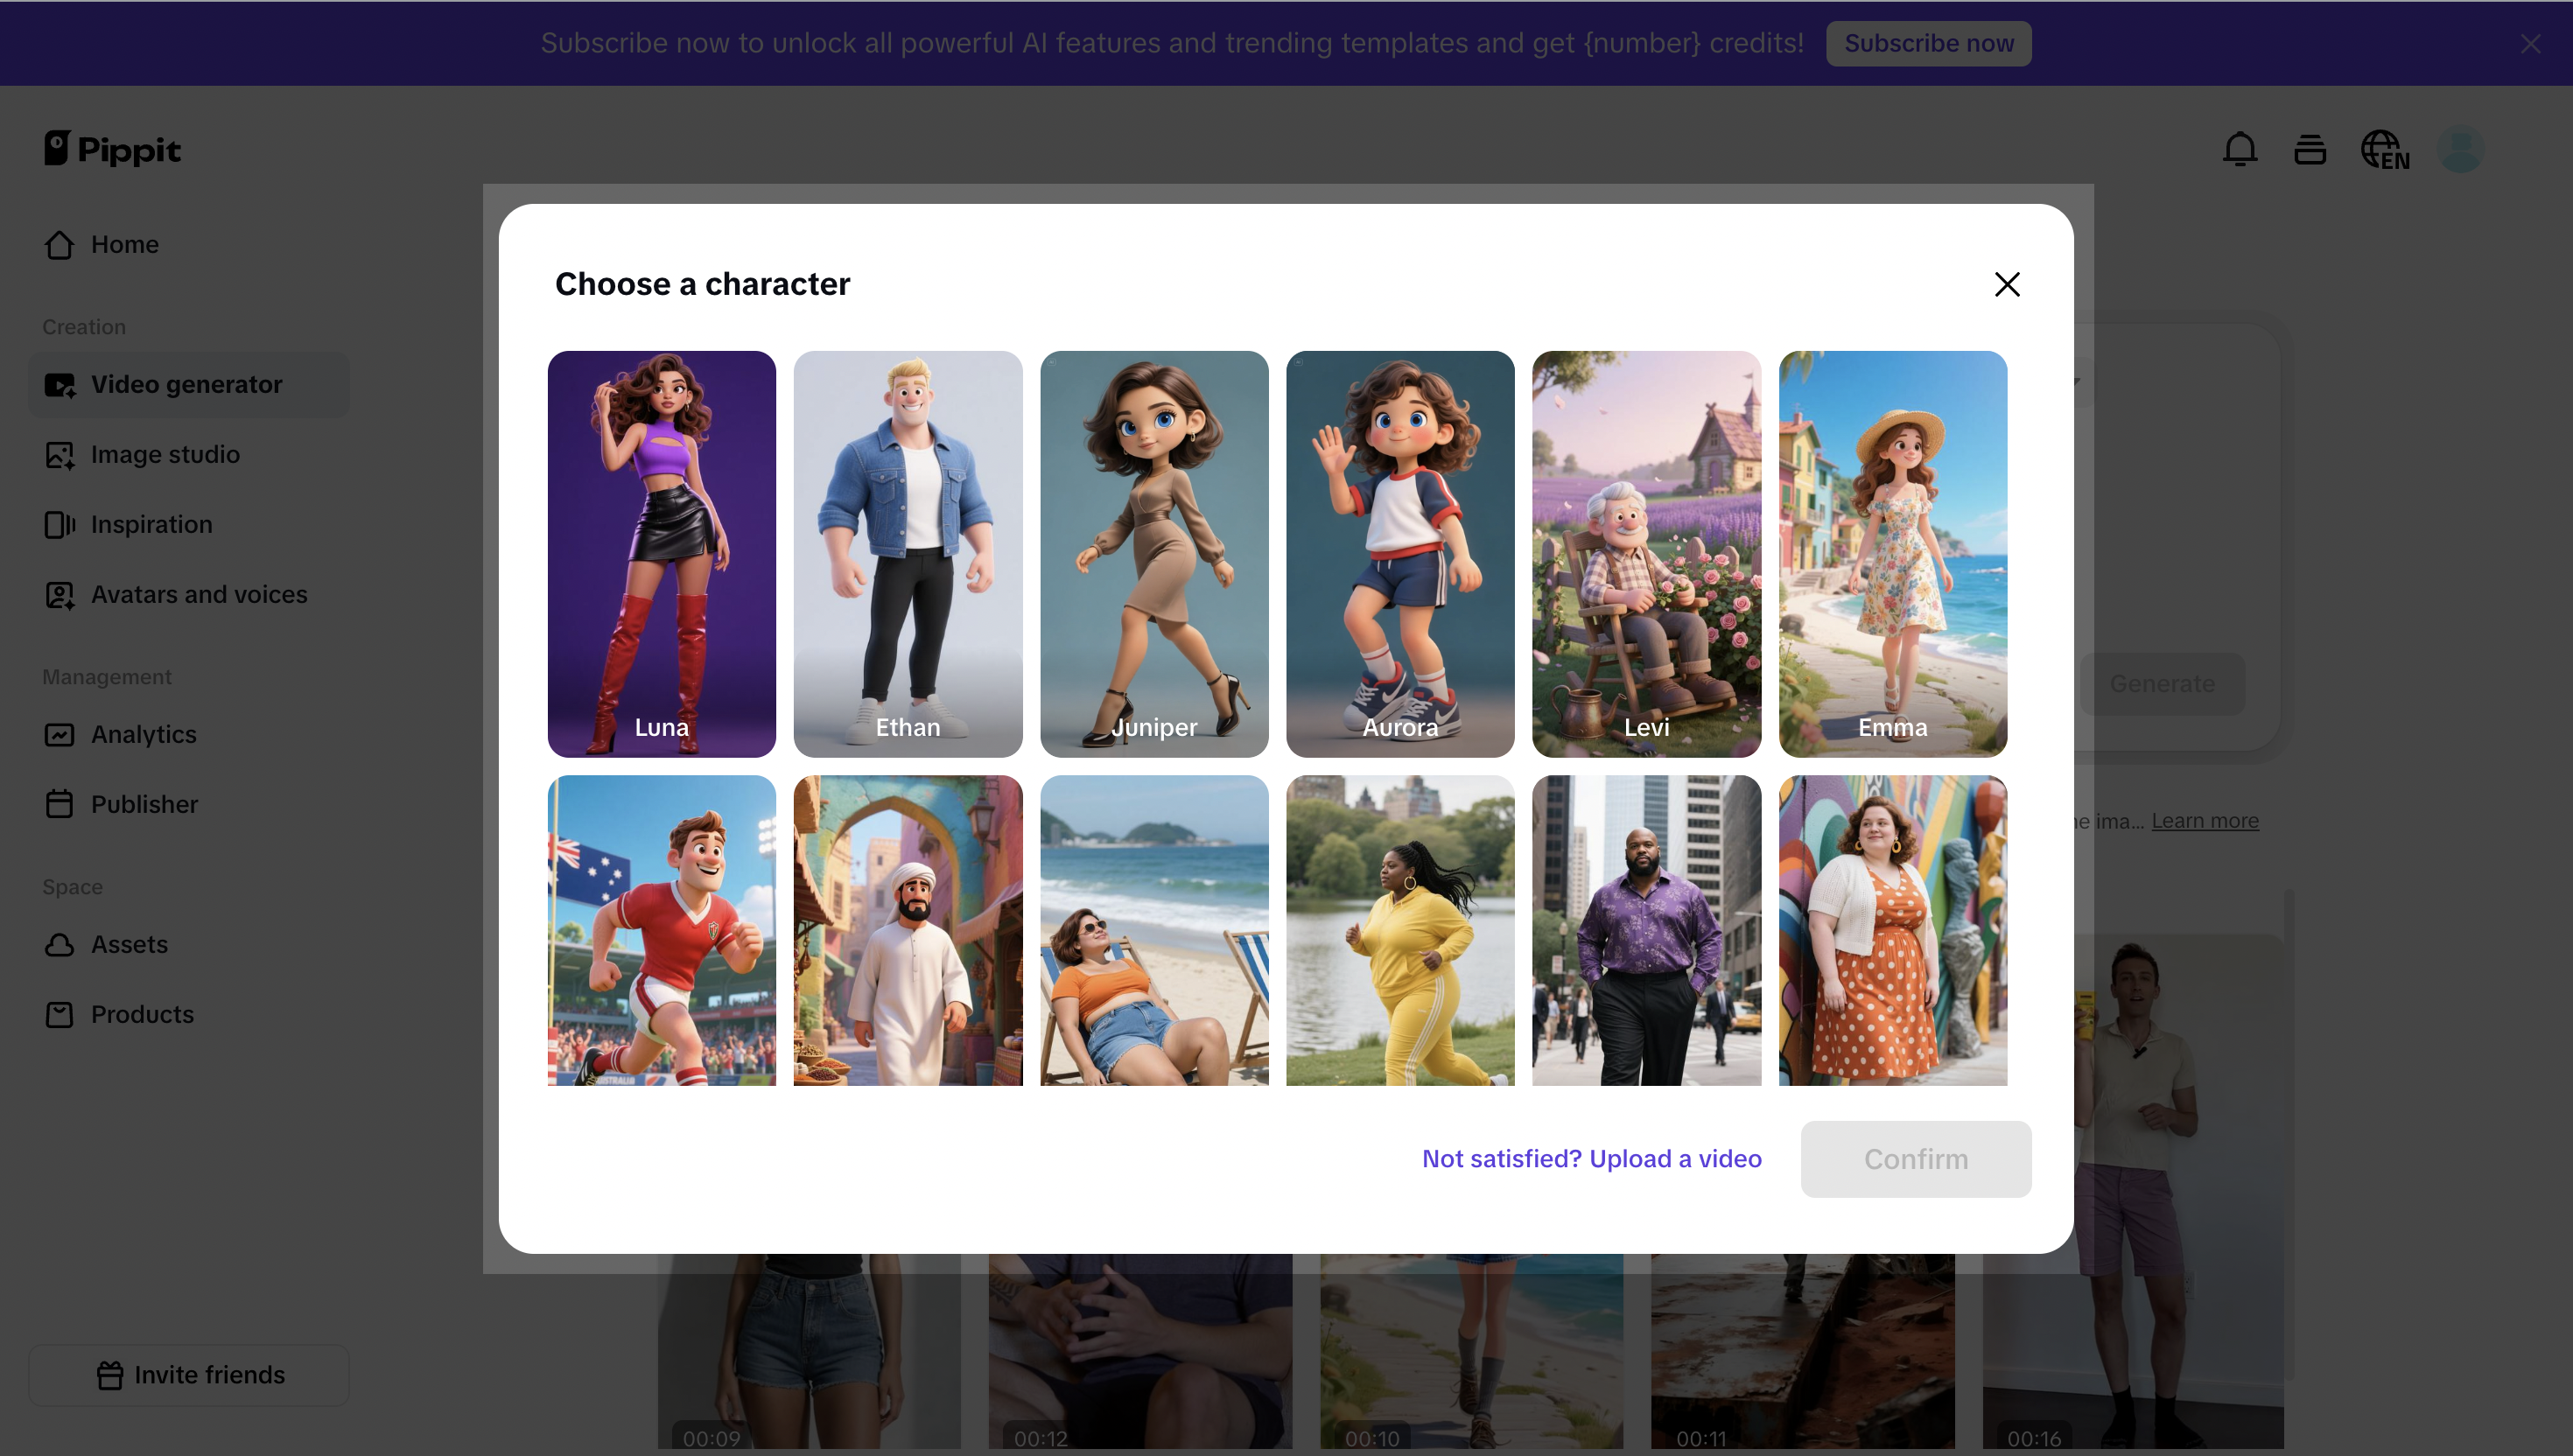
Task: Click the notification bell icon
Action: (2239, 150)
